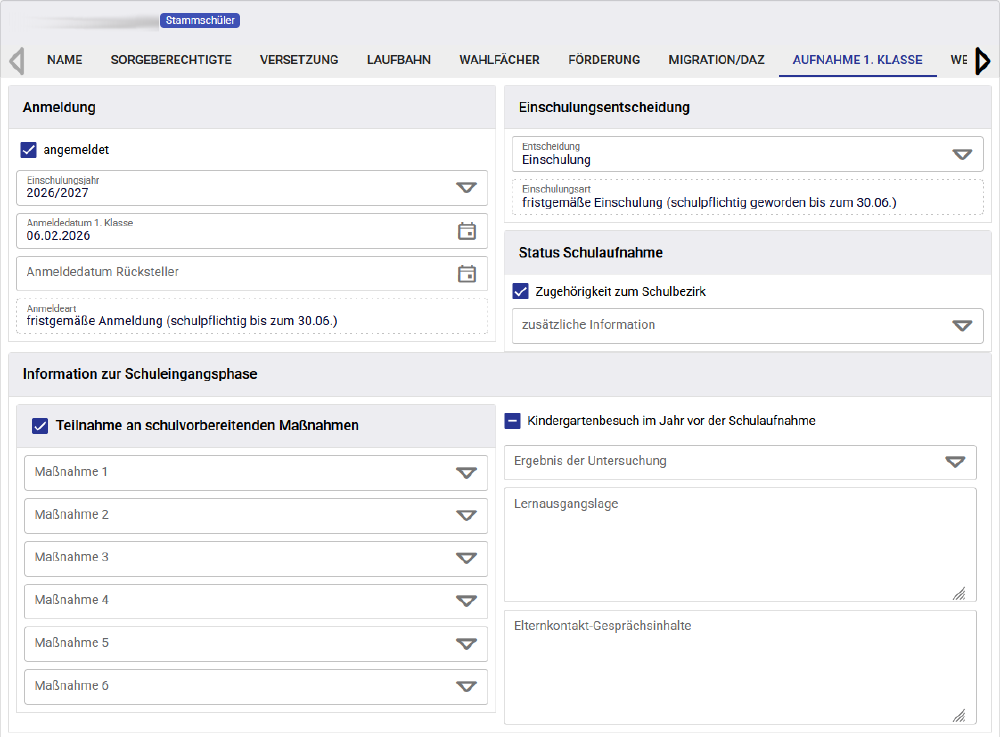Open the Maßnahme 1 dropdown
This screenshot has height=737, width=1000.
coord(466,473)
